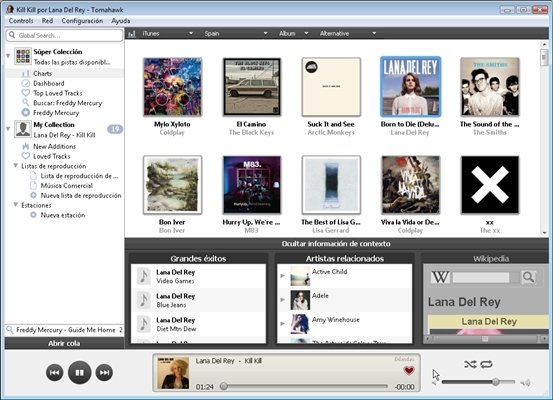Open the Ayuda menu
The image size is (553, 400).
coord(121,21)
